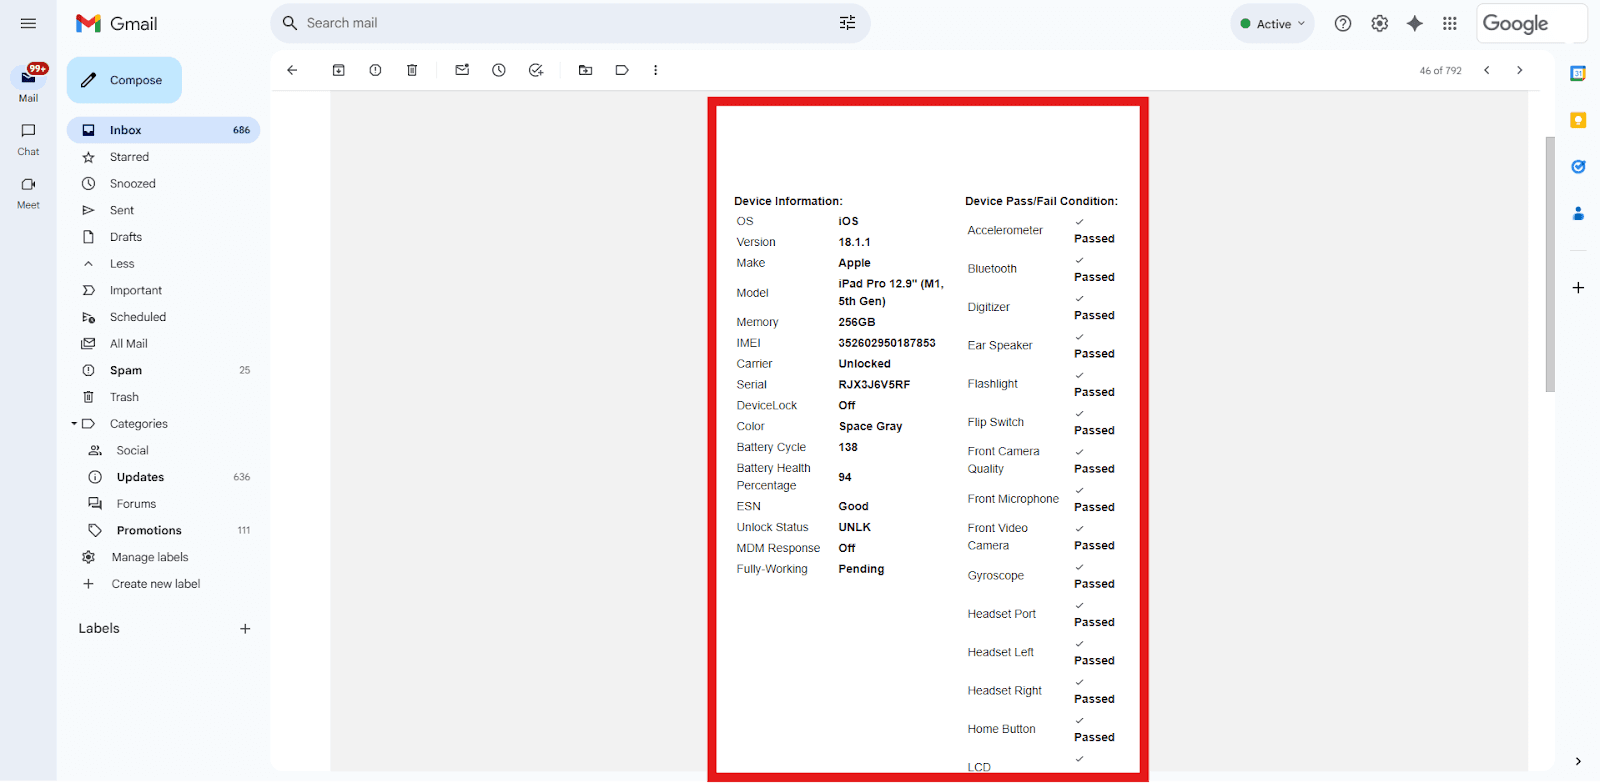
Task: Open Contacts side panel
Action: [x=1578, y=213]
